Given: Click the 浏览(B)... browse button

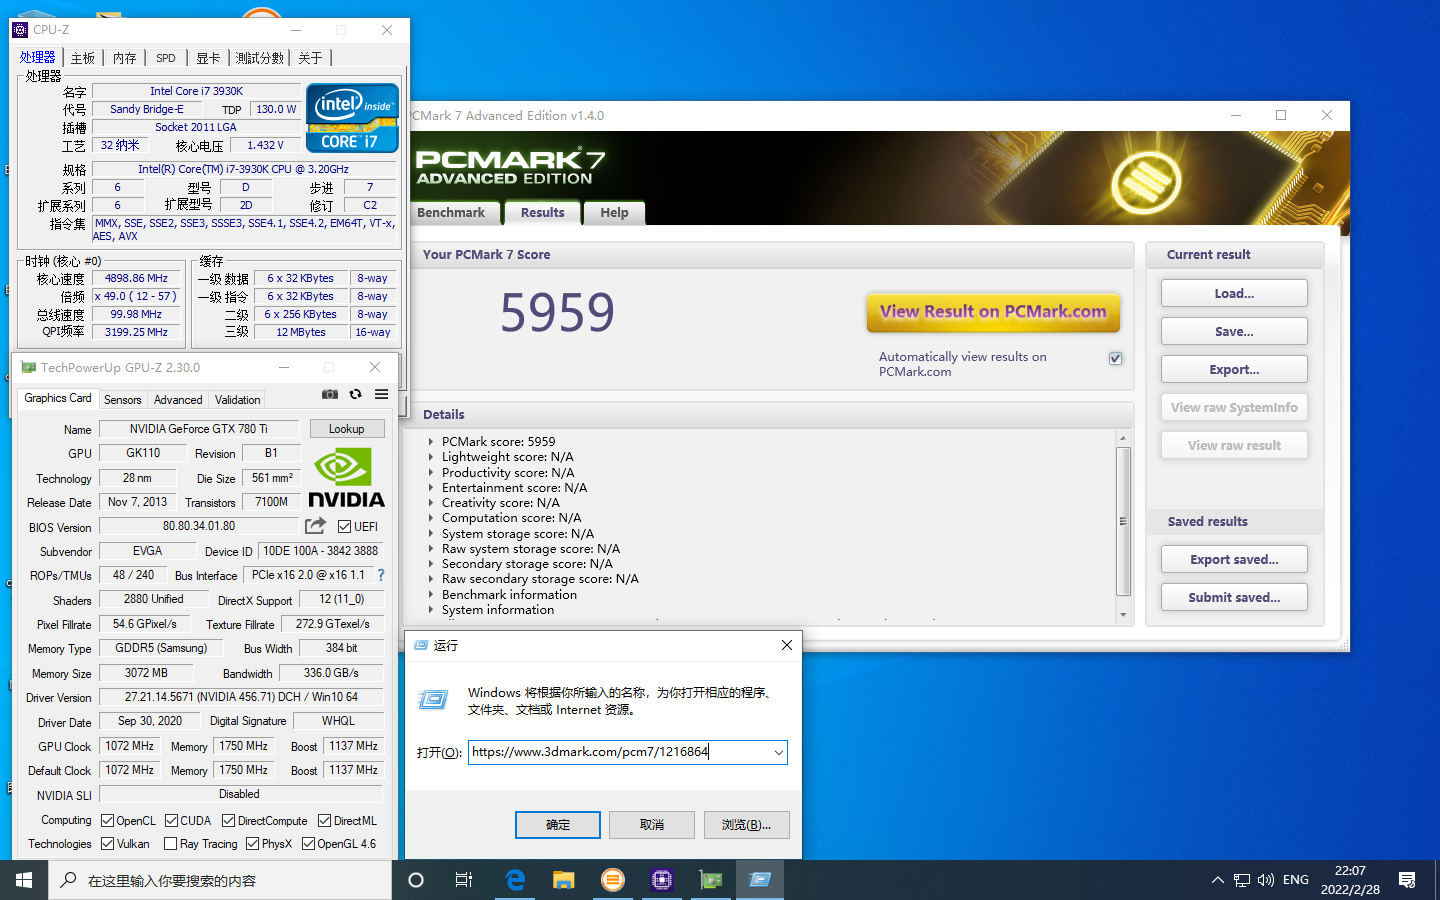Looking at the screenshot, I should 746,824.
